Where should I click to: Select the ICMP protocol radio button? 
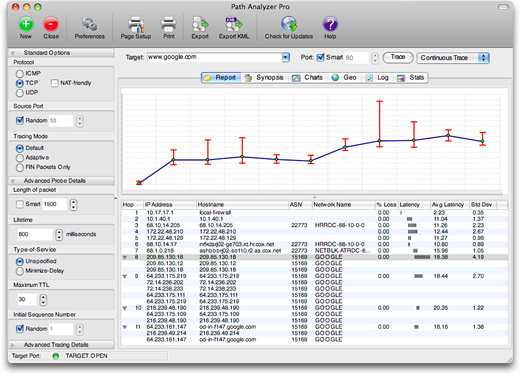(20, 73)
